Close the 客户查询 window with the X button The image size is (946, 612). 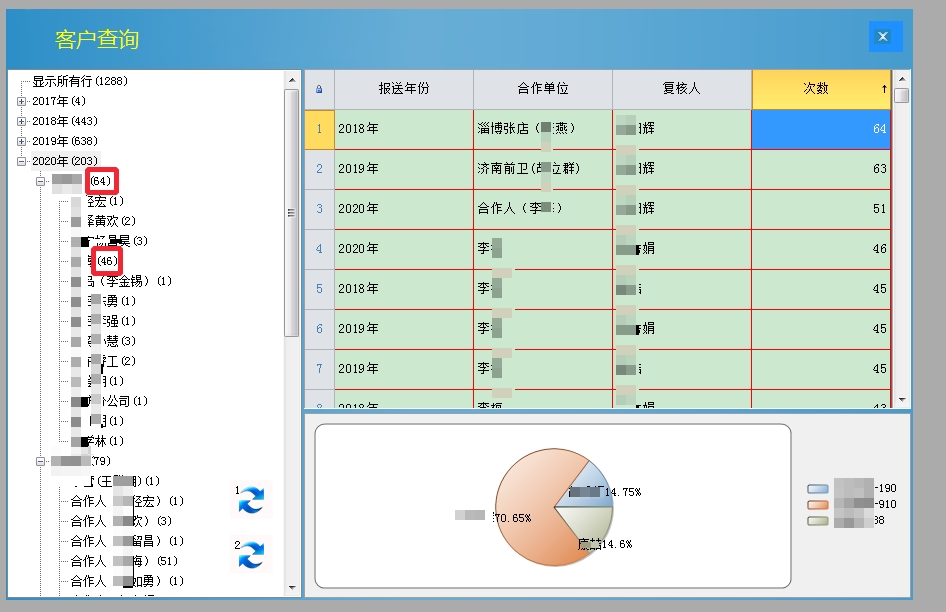pos(884,37)
